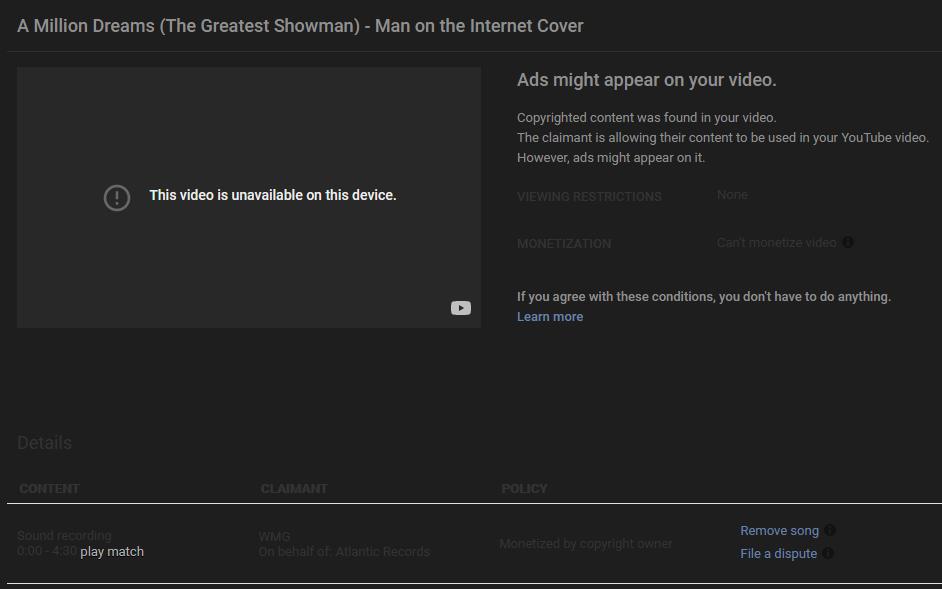942x589 pixels.
Task: Click the MONETIZATION label
Action: click(x=564, y=243)
